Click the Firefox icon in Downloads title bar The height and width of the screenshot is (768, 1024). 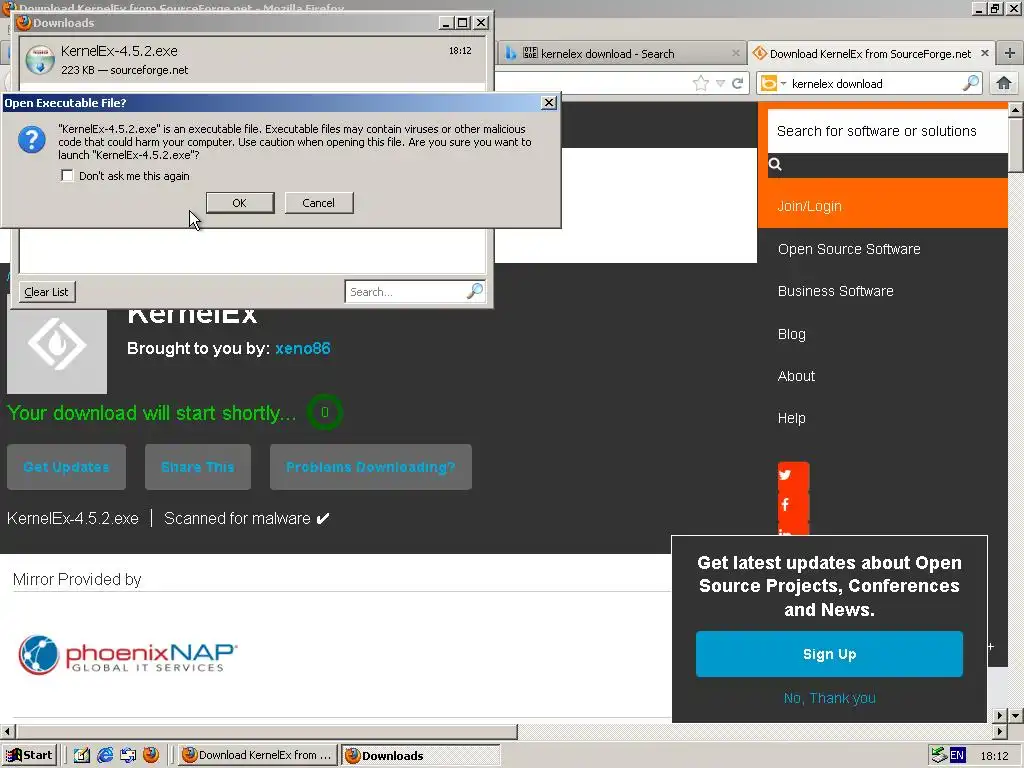coord(24,22)
